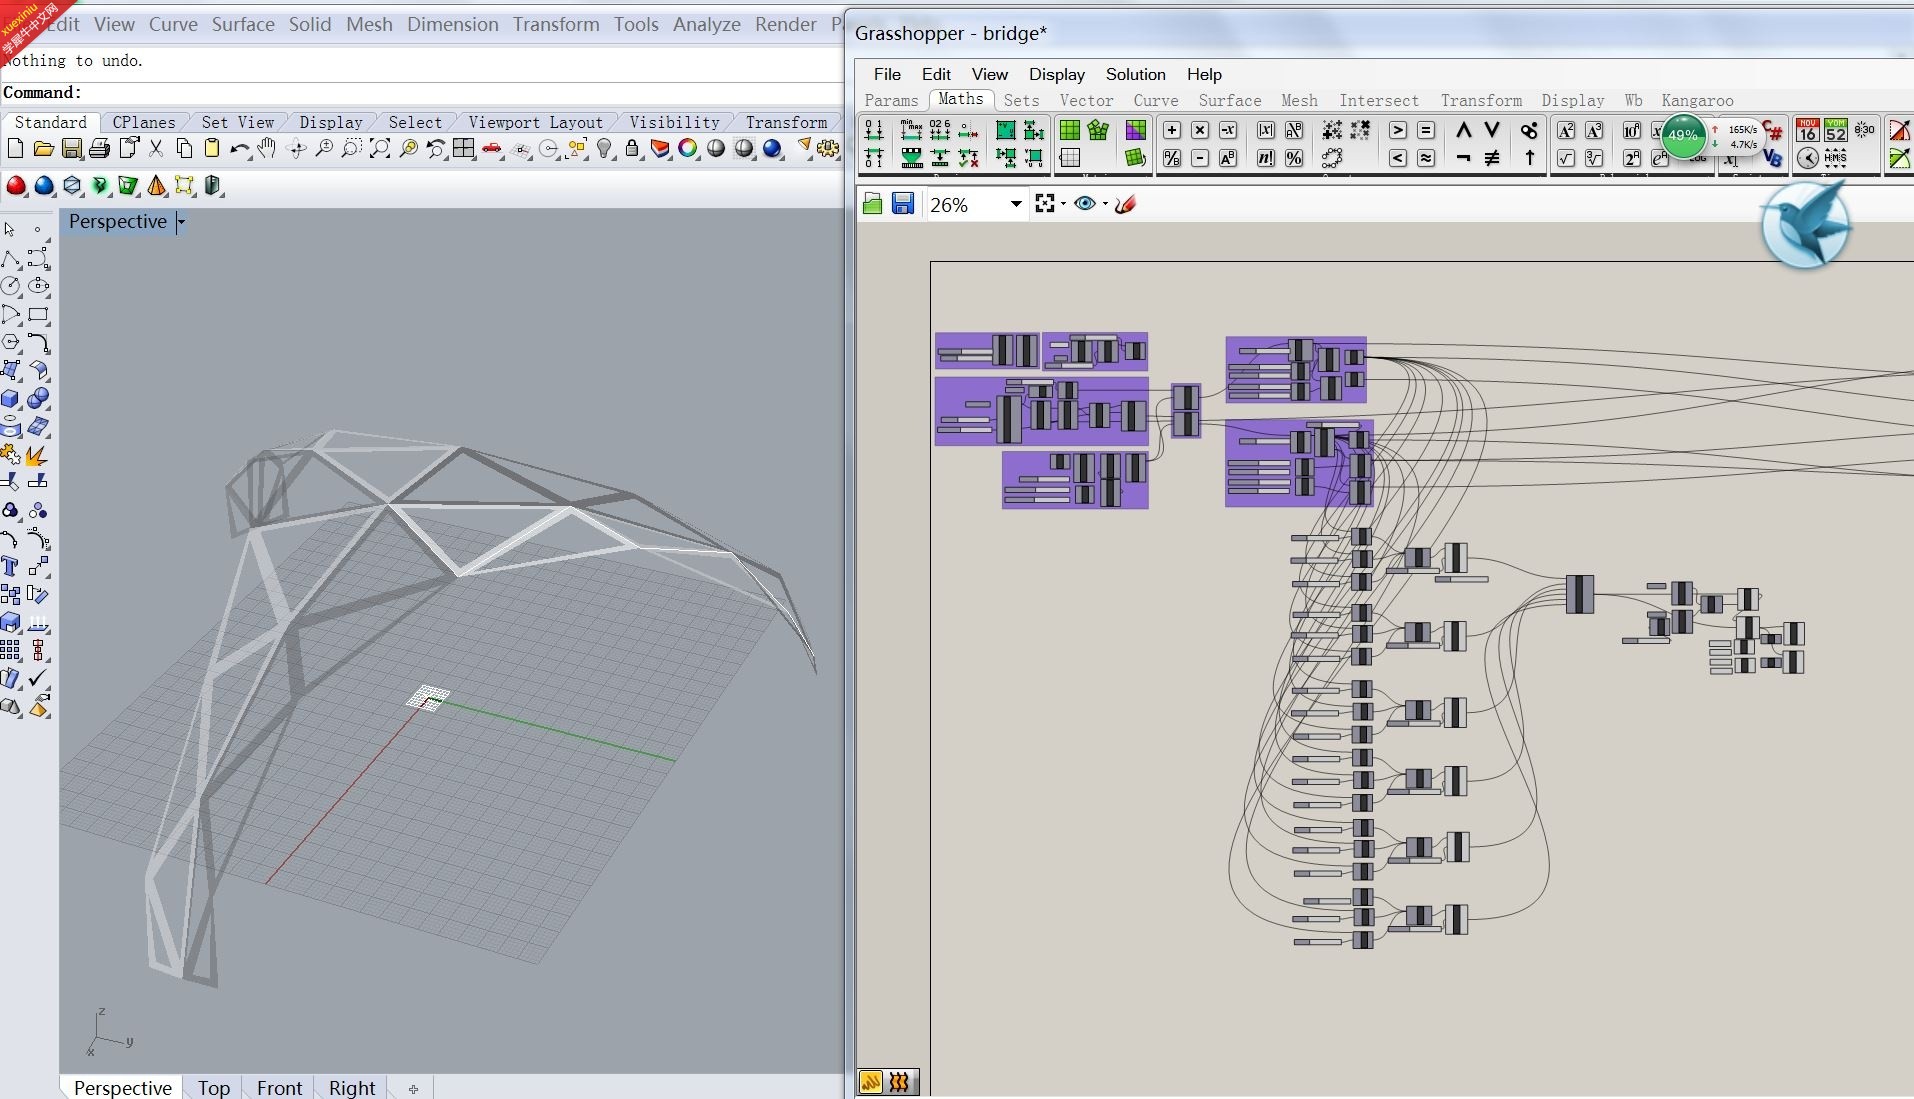1914x1099 pixels.
Task: Open Grasshopper File menu
Action: coord(887,74)
